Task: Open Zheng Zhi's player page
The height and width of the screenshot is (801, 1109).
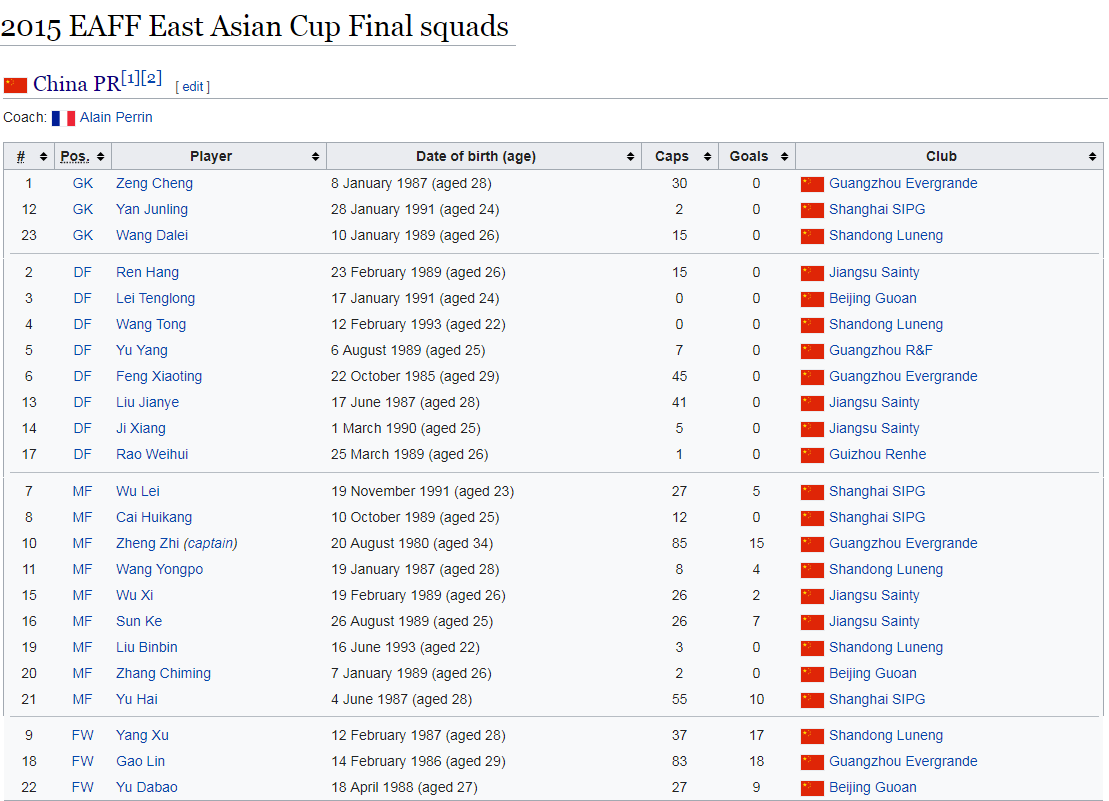Action: [147, 543]
